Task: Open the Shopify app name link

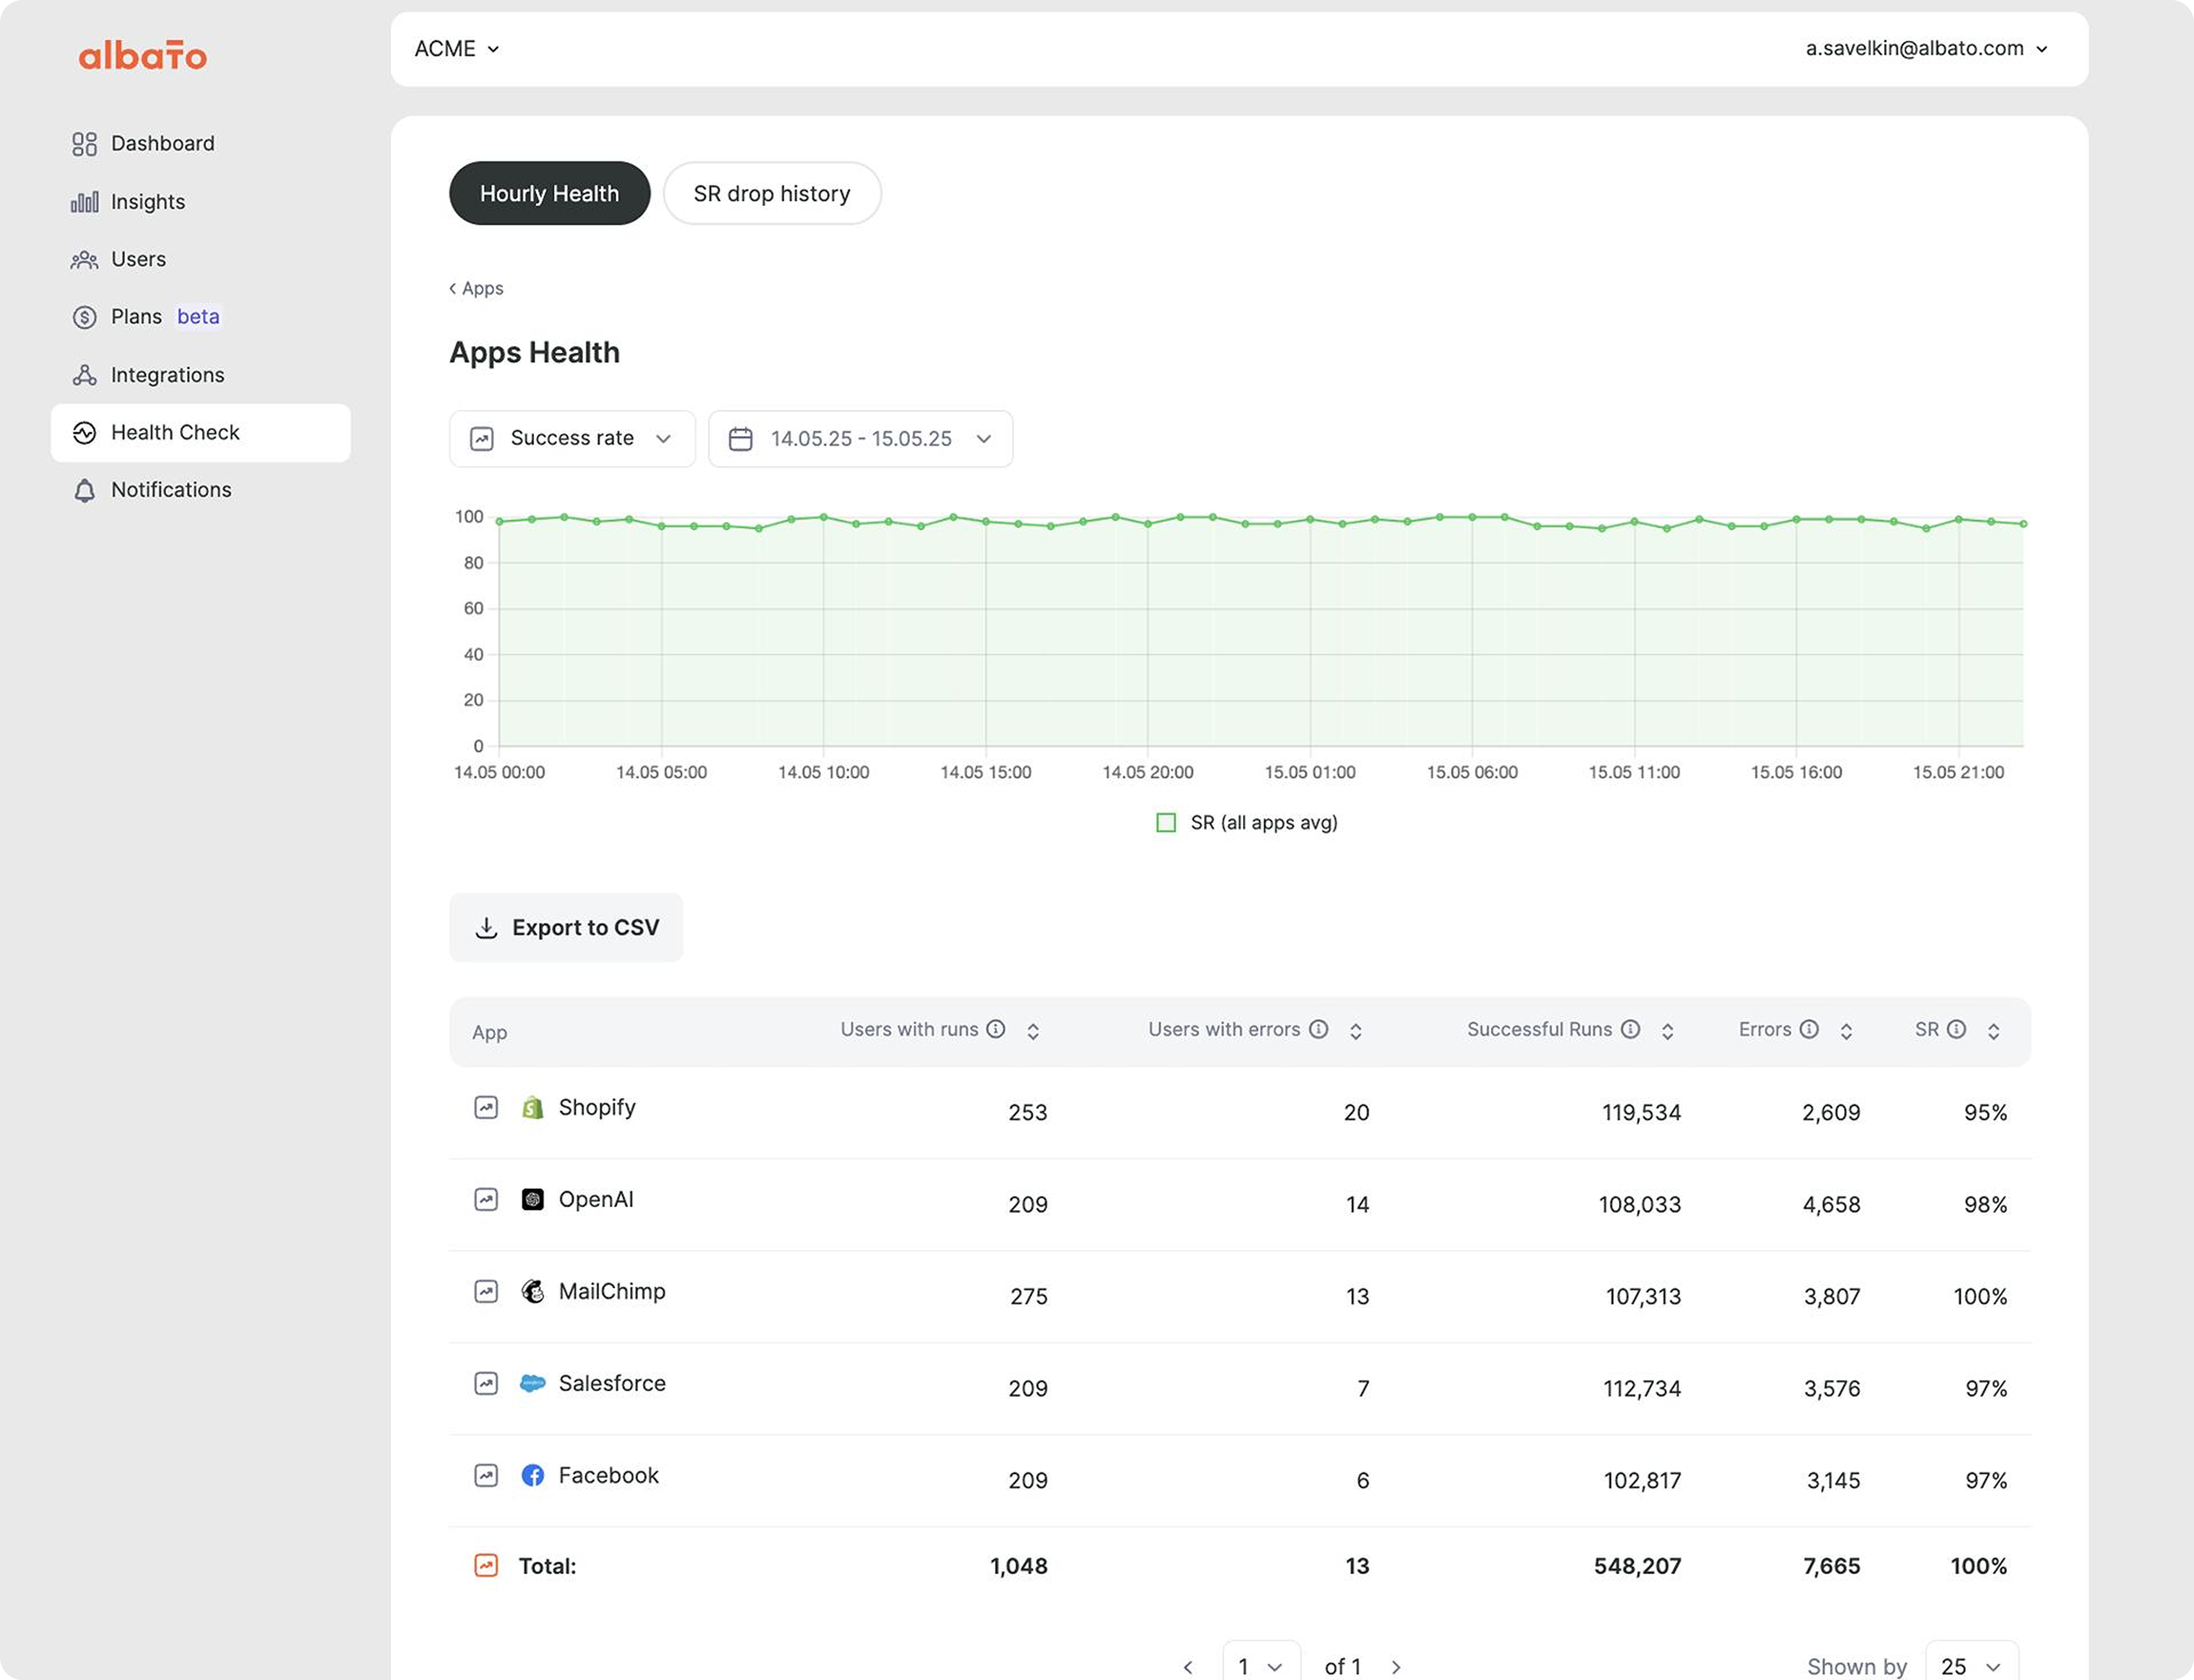Action: tap(597, 1107)
